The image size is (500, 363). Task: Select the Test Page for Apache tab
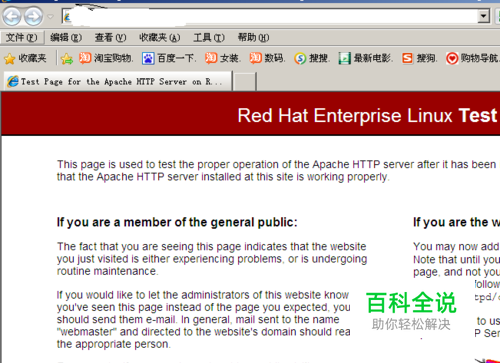click(118, 82)
